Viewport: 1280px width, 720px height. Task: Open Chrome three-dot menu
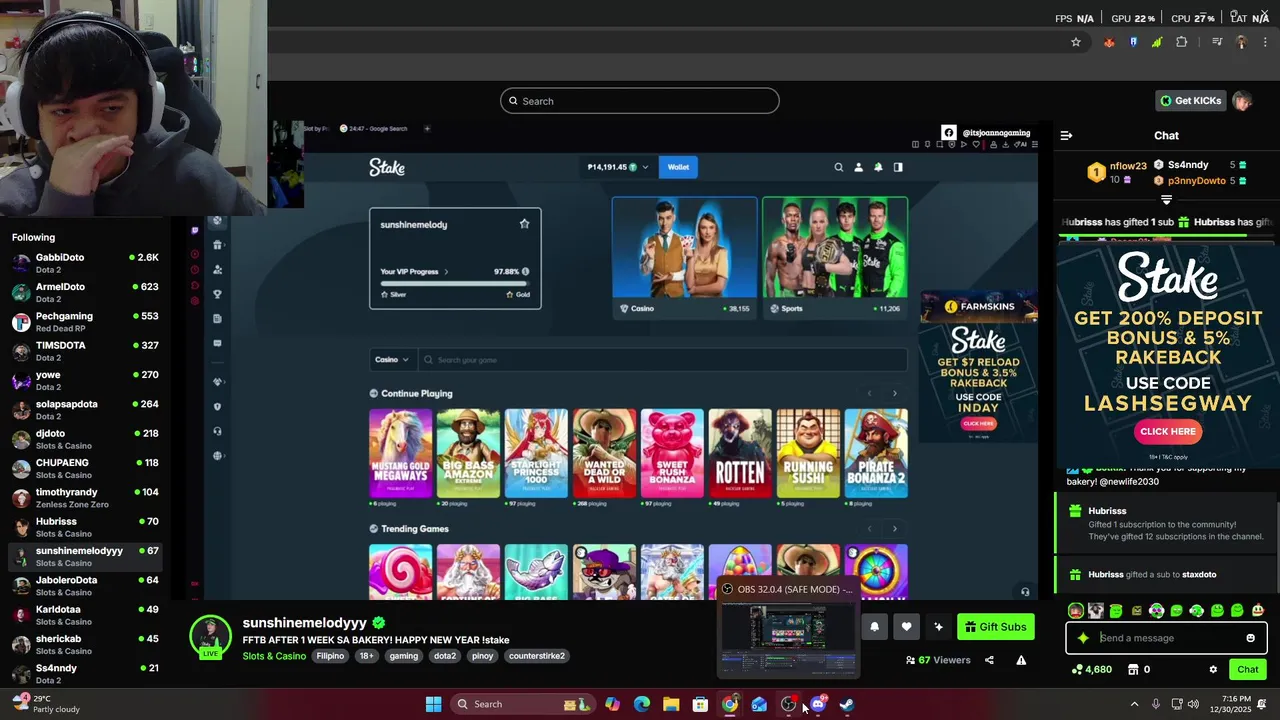(1265, 42)
